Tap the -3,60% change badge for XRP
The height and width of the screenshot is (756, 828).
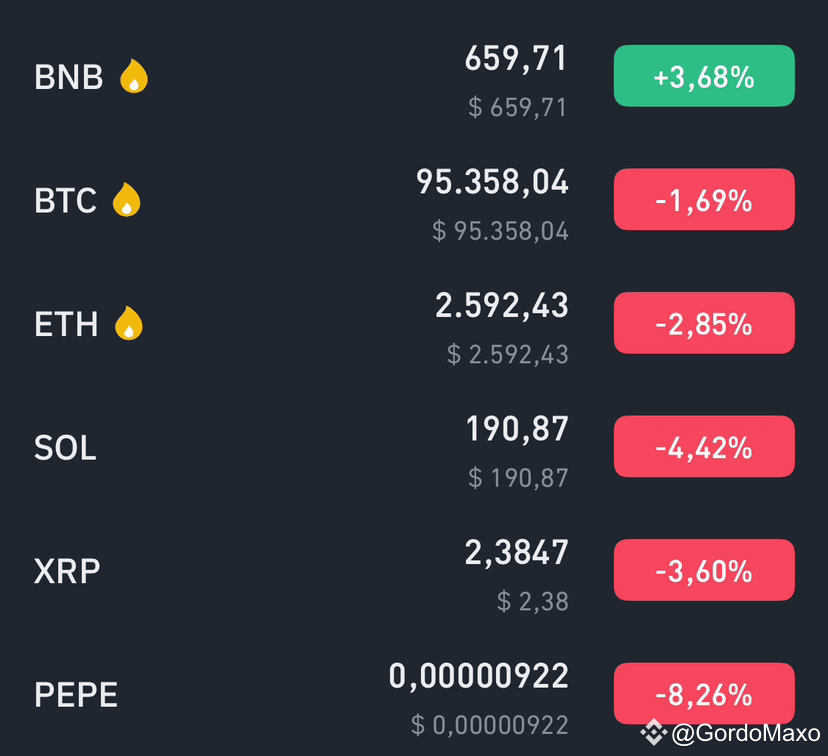click(704, 570)
